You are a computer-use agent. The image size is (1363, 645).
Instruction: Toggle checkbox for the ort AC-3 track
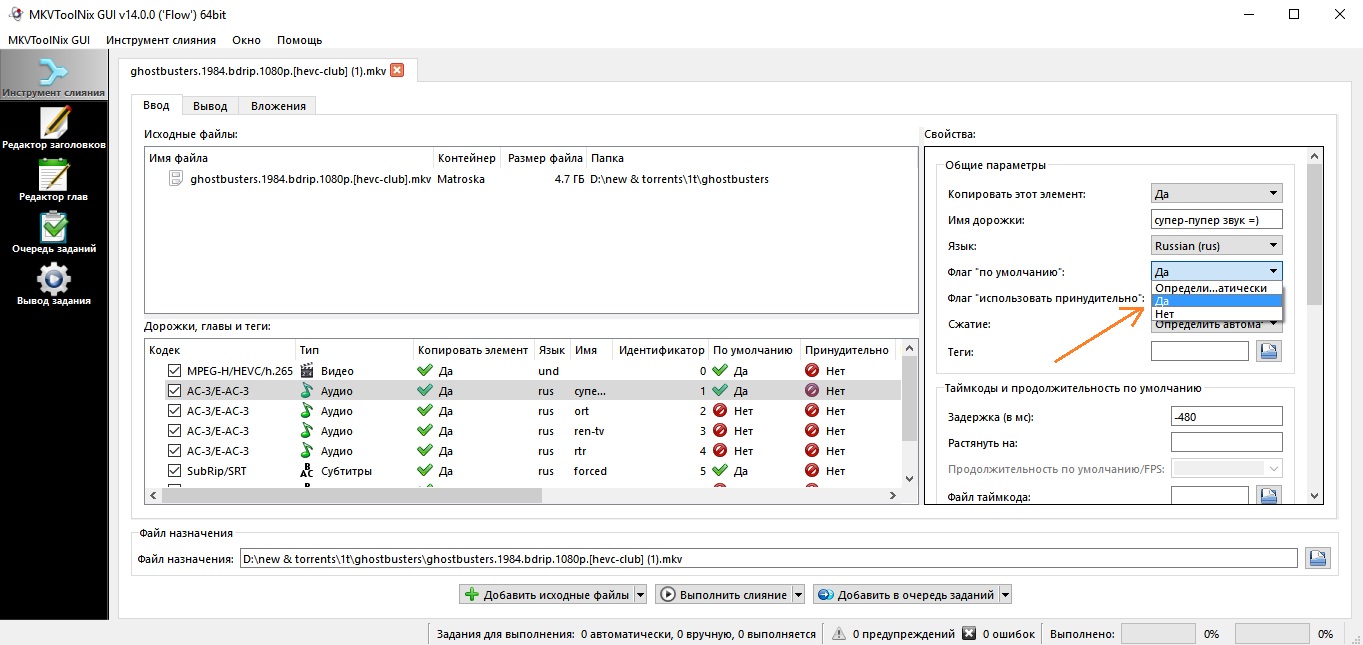coord(175,411)
